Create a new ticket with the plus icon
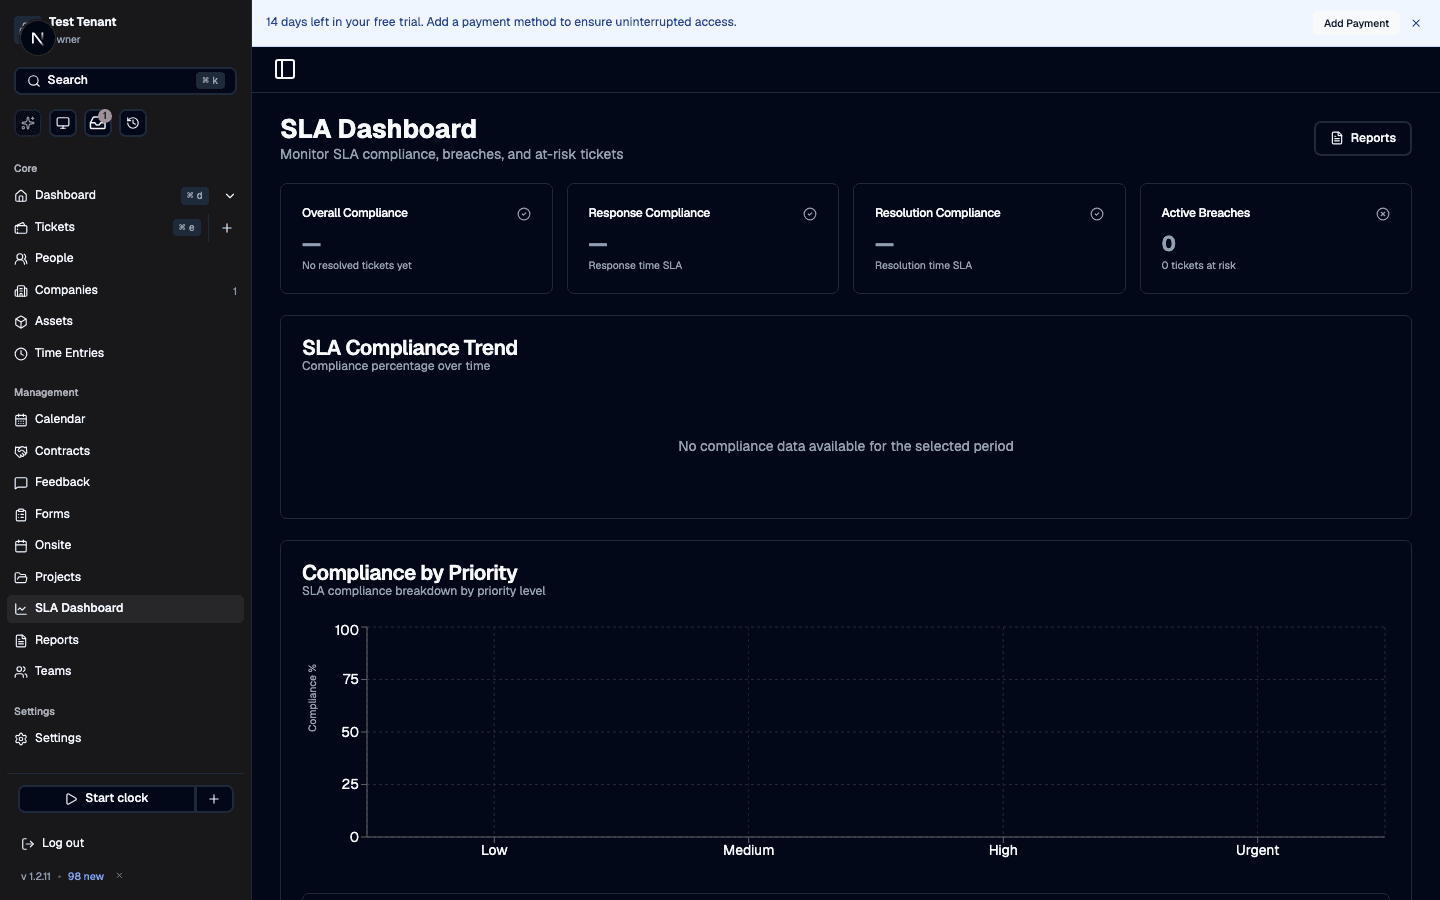Image resolution: width=1440 pixels, height=900 pixels. coord(227,228)
